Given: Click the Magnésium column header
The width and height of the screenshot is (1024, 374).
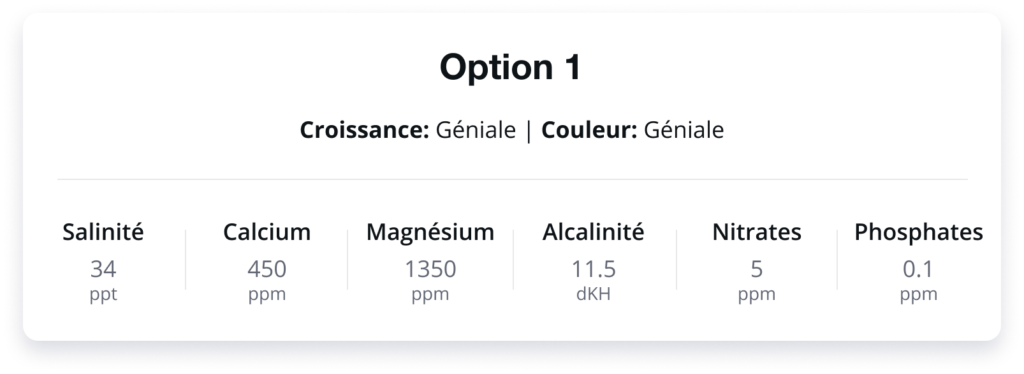Looking at the screenshot, I should [x=430, y=232].
